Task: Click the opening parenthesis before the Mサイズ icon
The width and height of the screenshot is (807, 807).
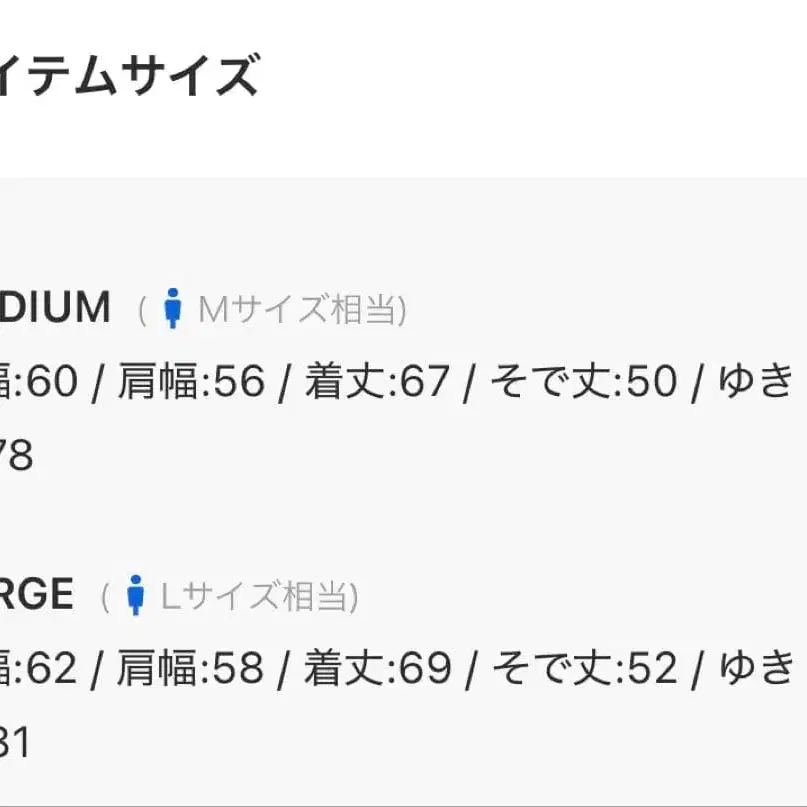Action: click(143, 310)
